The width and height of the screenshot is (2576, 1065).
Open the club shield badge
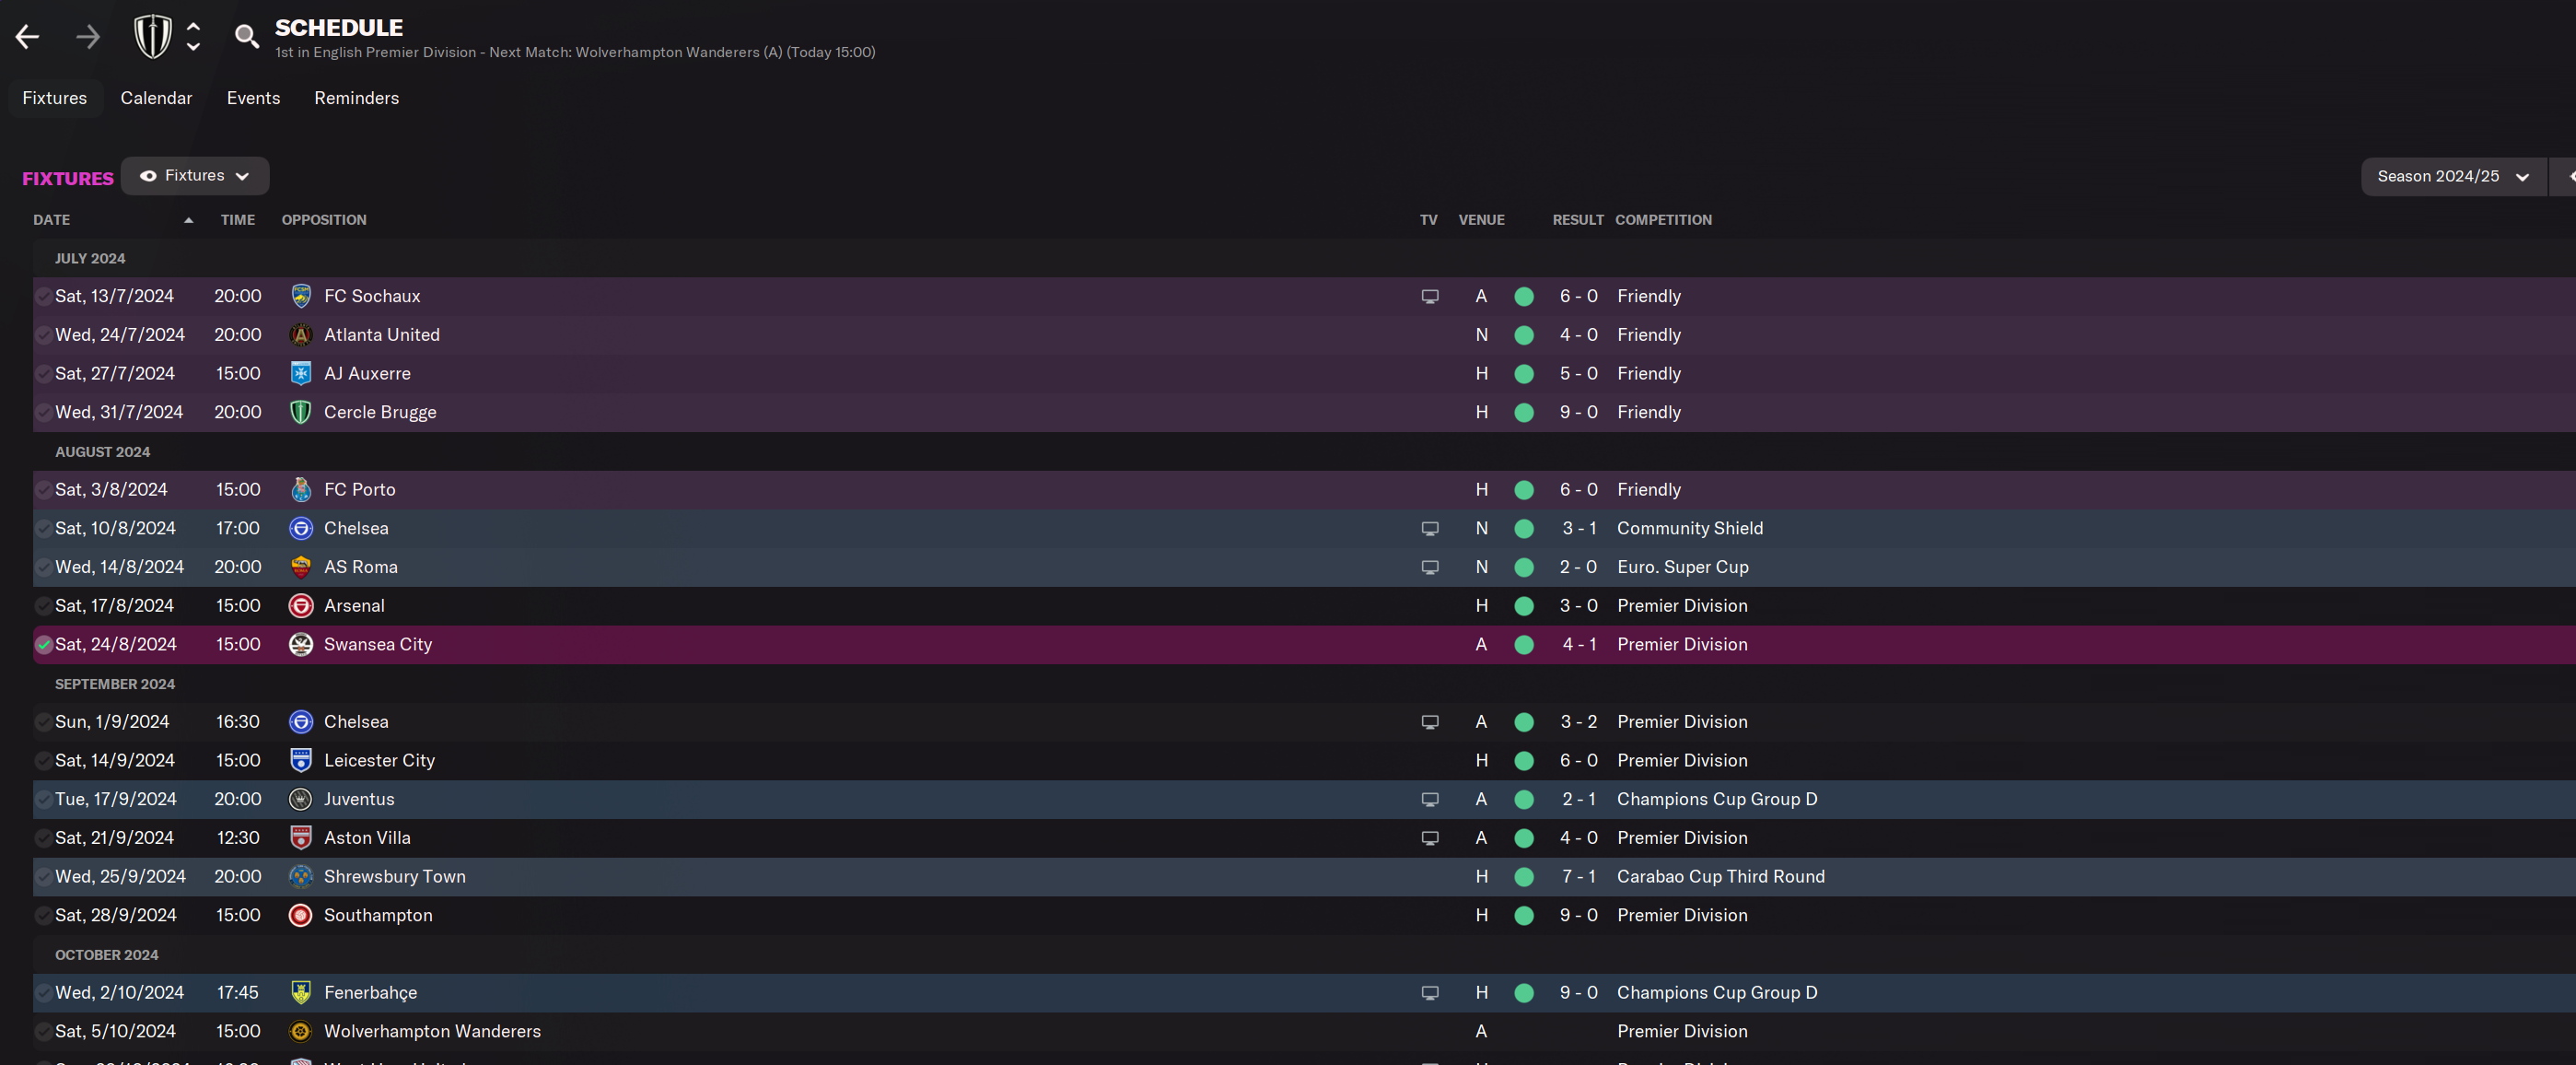point(153,37)
